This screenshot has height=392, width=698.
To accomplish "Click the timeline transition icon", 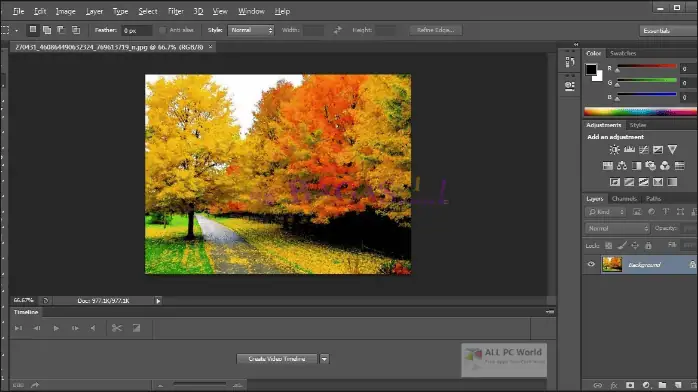I will (x=136, y=328).
